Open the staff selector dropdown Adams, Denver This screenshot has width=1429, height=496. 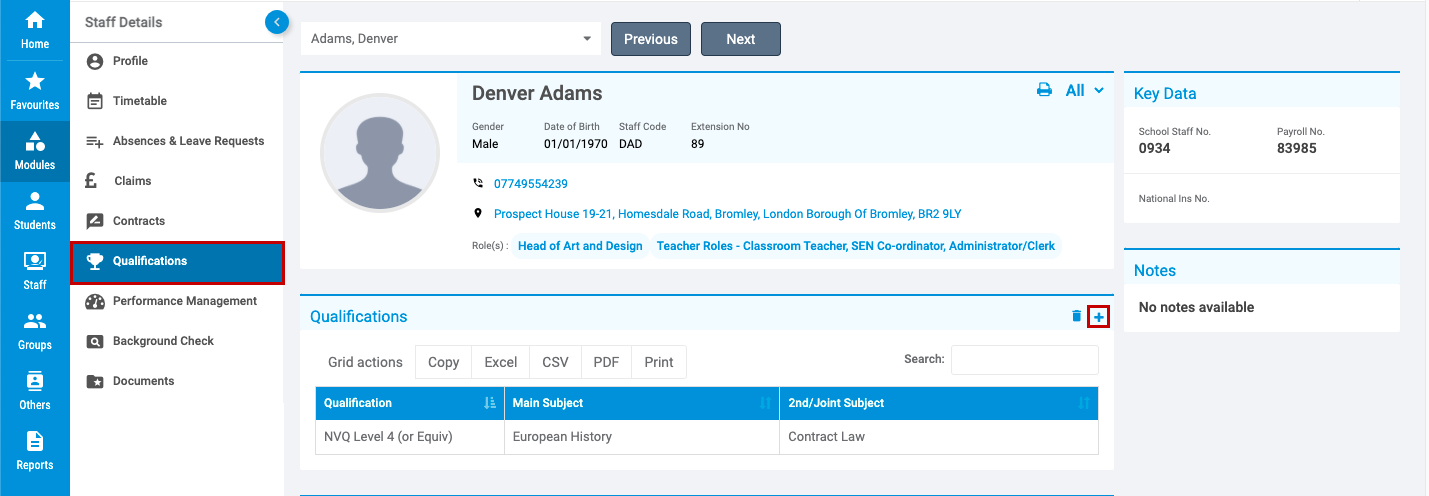(x=450, y=39)
